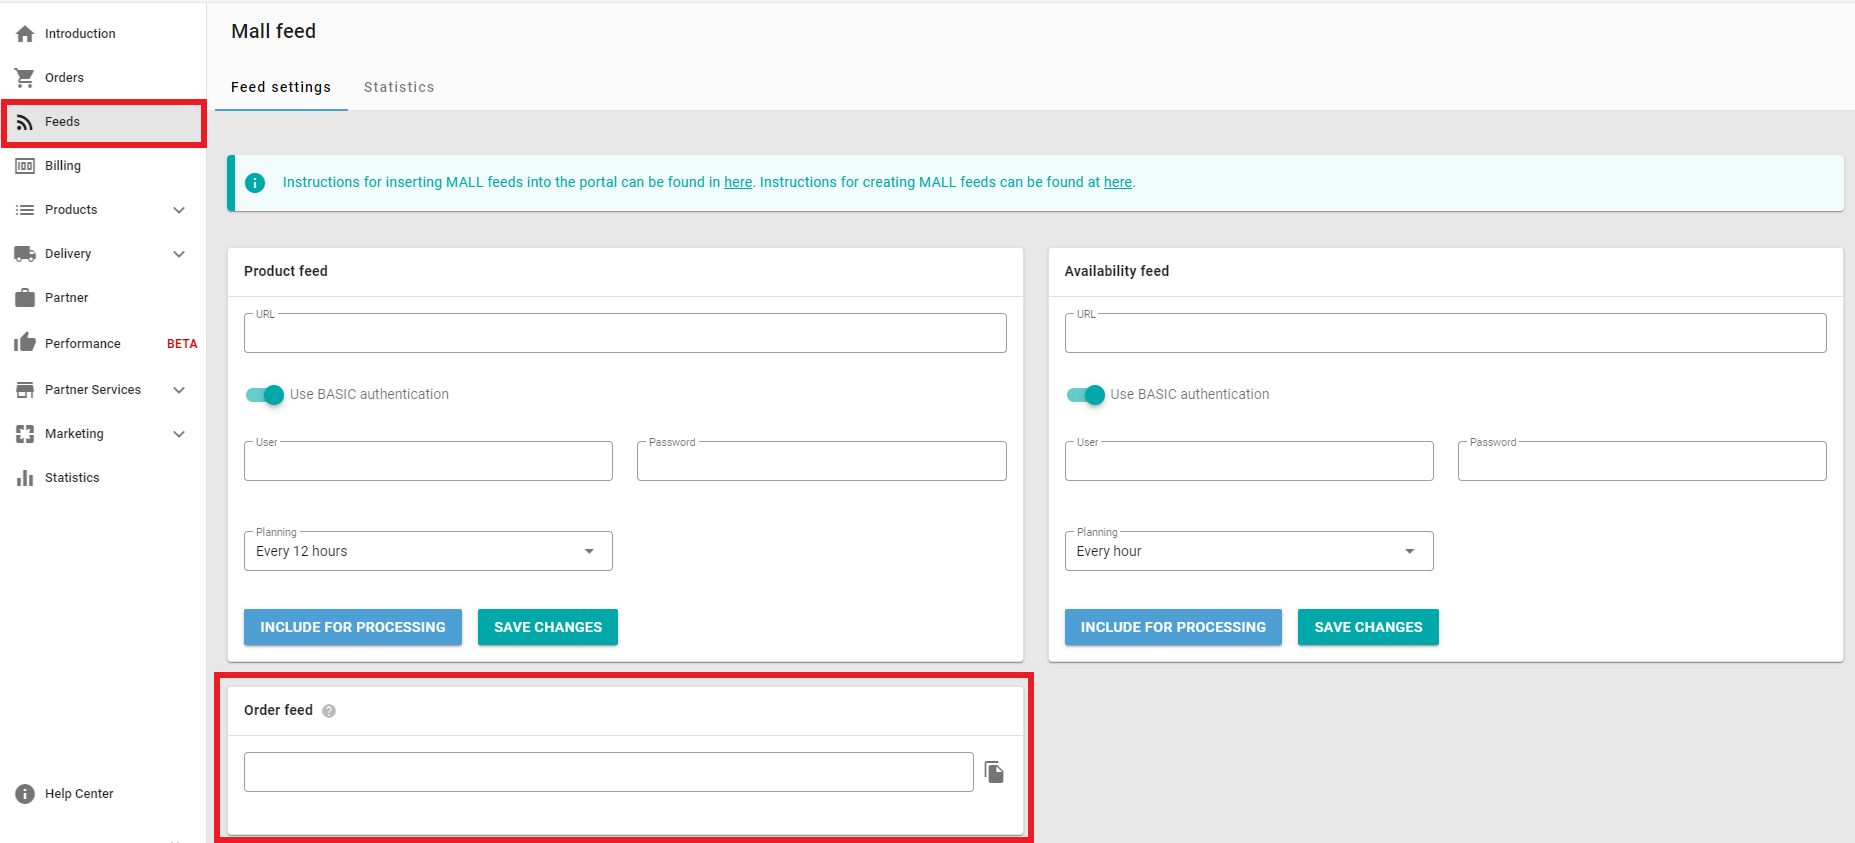This screenshot has width=1855, height=843.
Task: Focus the Availability feed URL field
Action: tap(1446, 333)
